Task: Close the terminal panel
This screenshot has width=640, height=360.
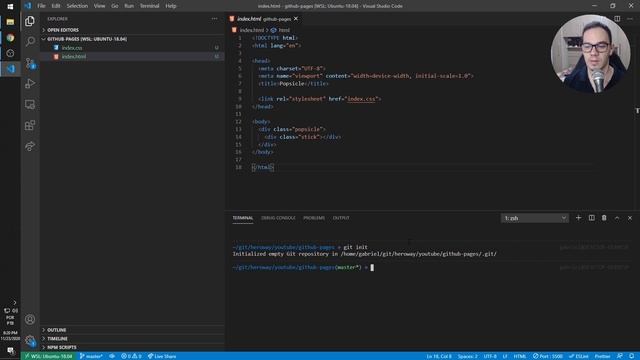Action: point(630,218)
